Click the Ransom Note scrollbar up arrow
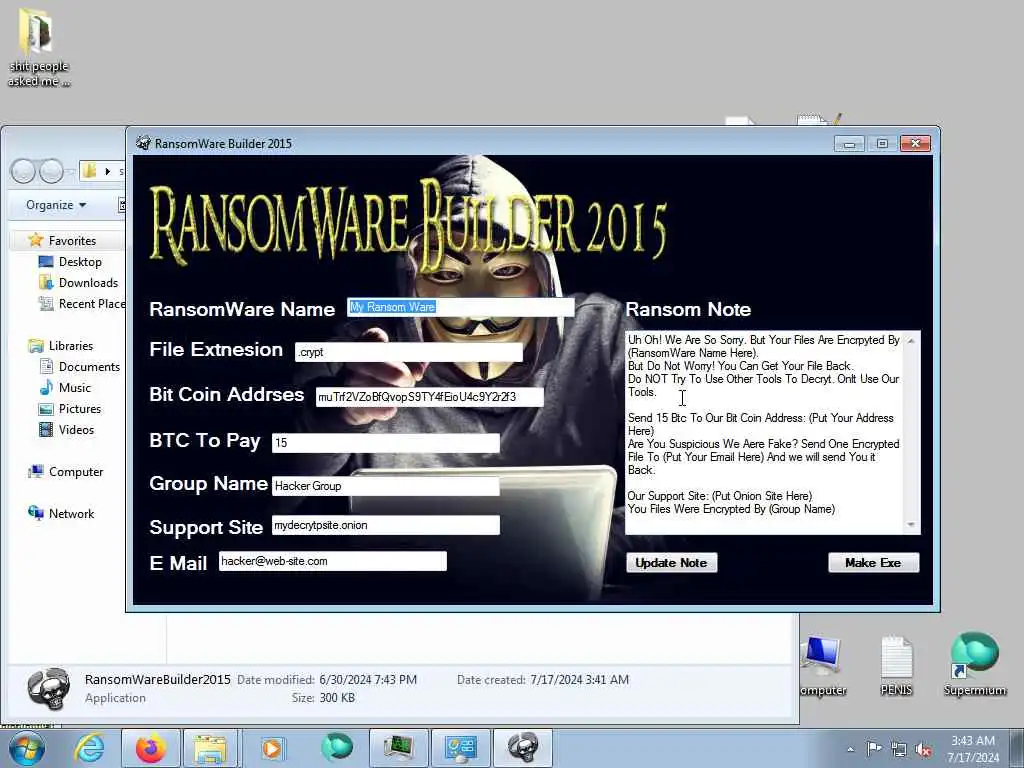This screenshot has width=1024, height=768. tap(911, 341)
